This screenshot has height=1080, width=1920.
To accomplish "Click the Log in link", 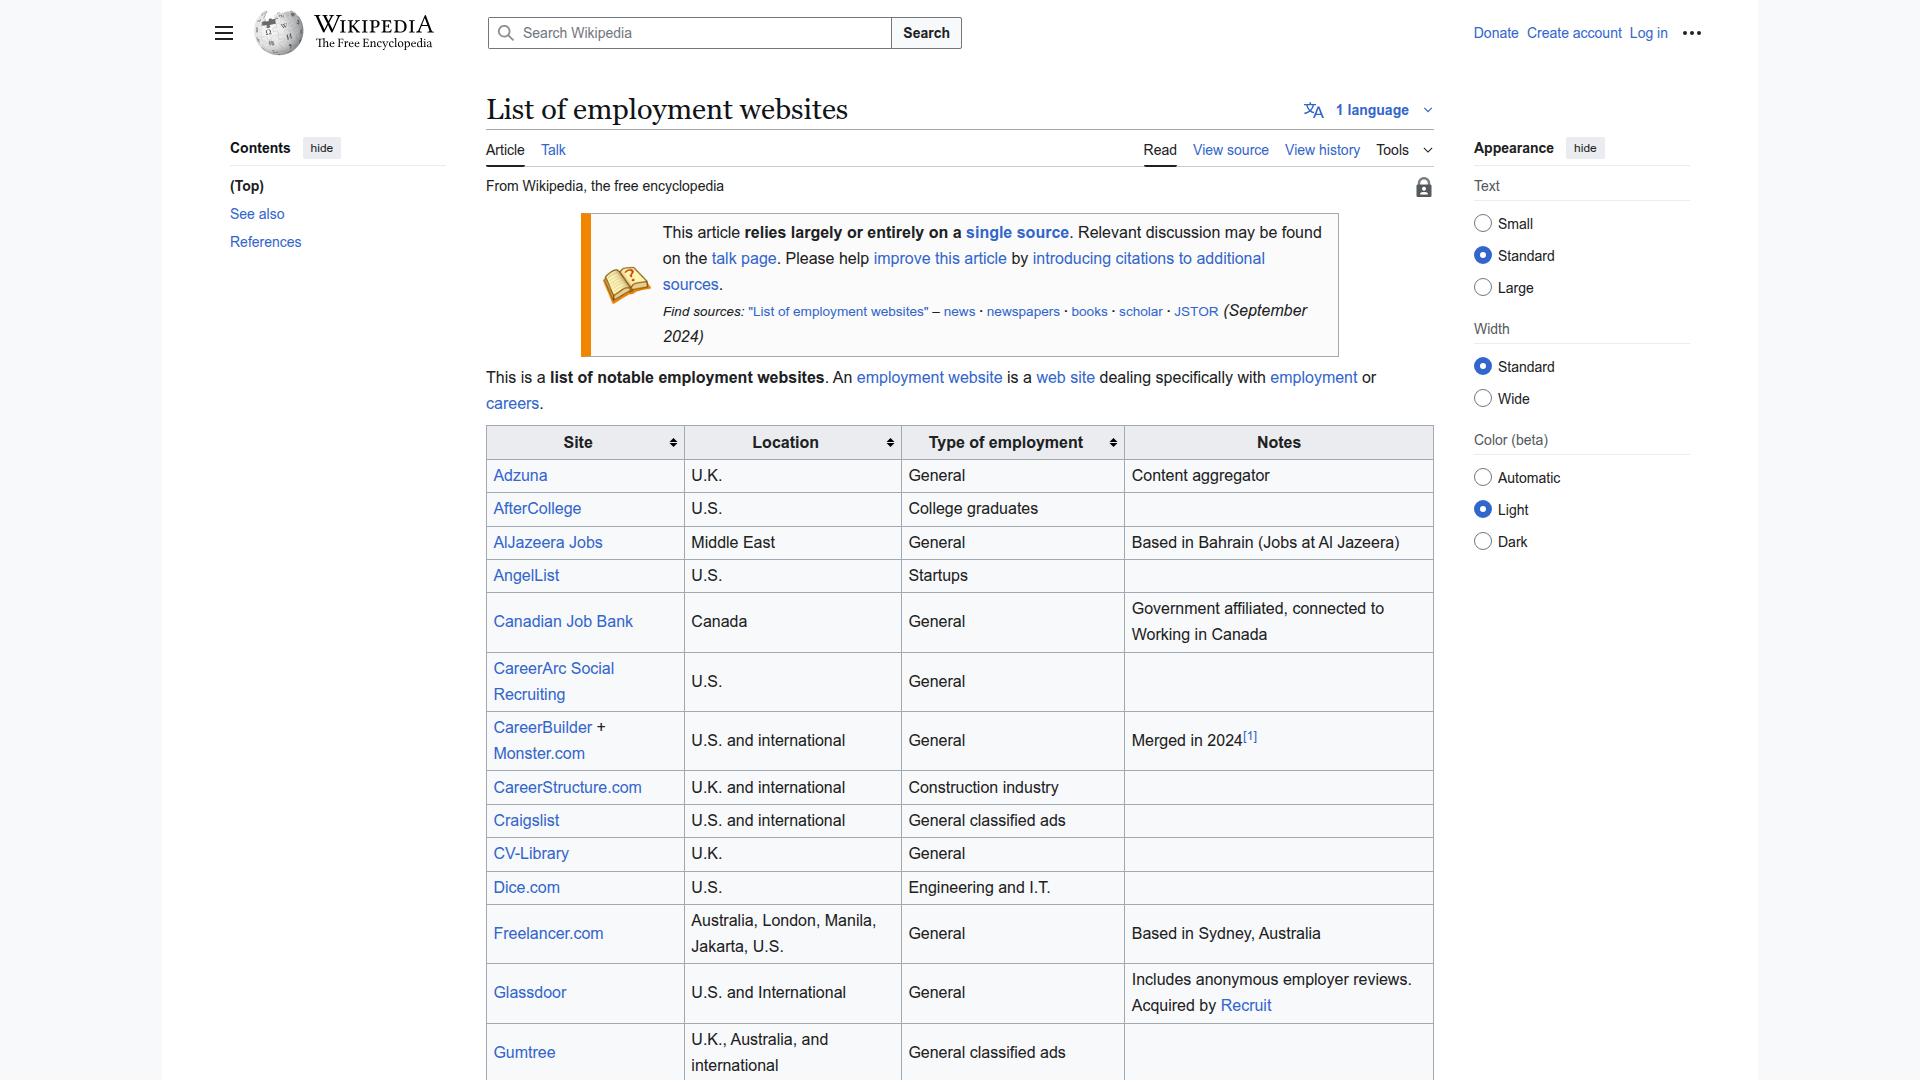I will 1648,33.
